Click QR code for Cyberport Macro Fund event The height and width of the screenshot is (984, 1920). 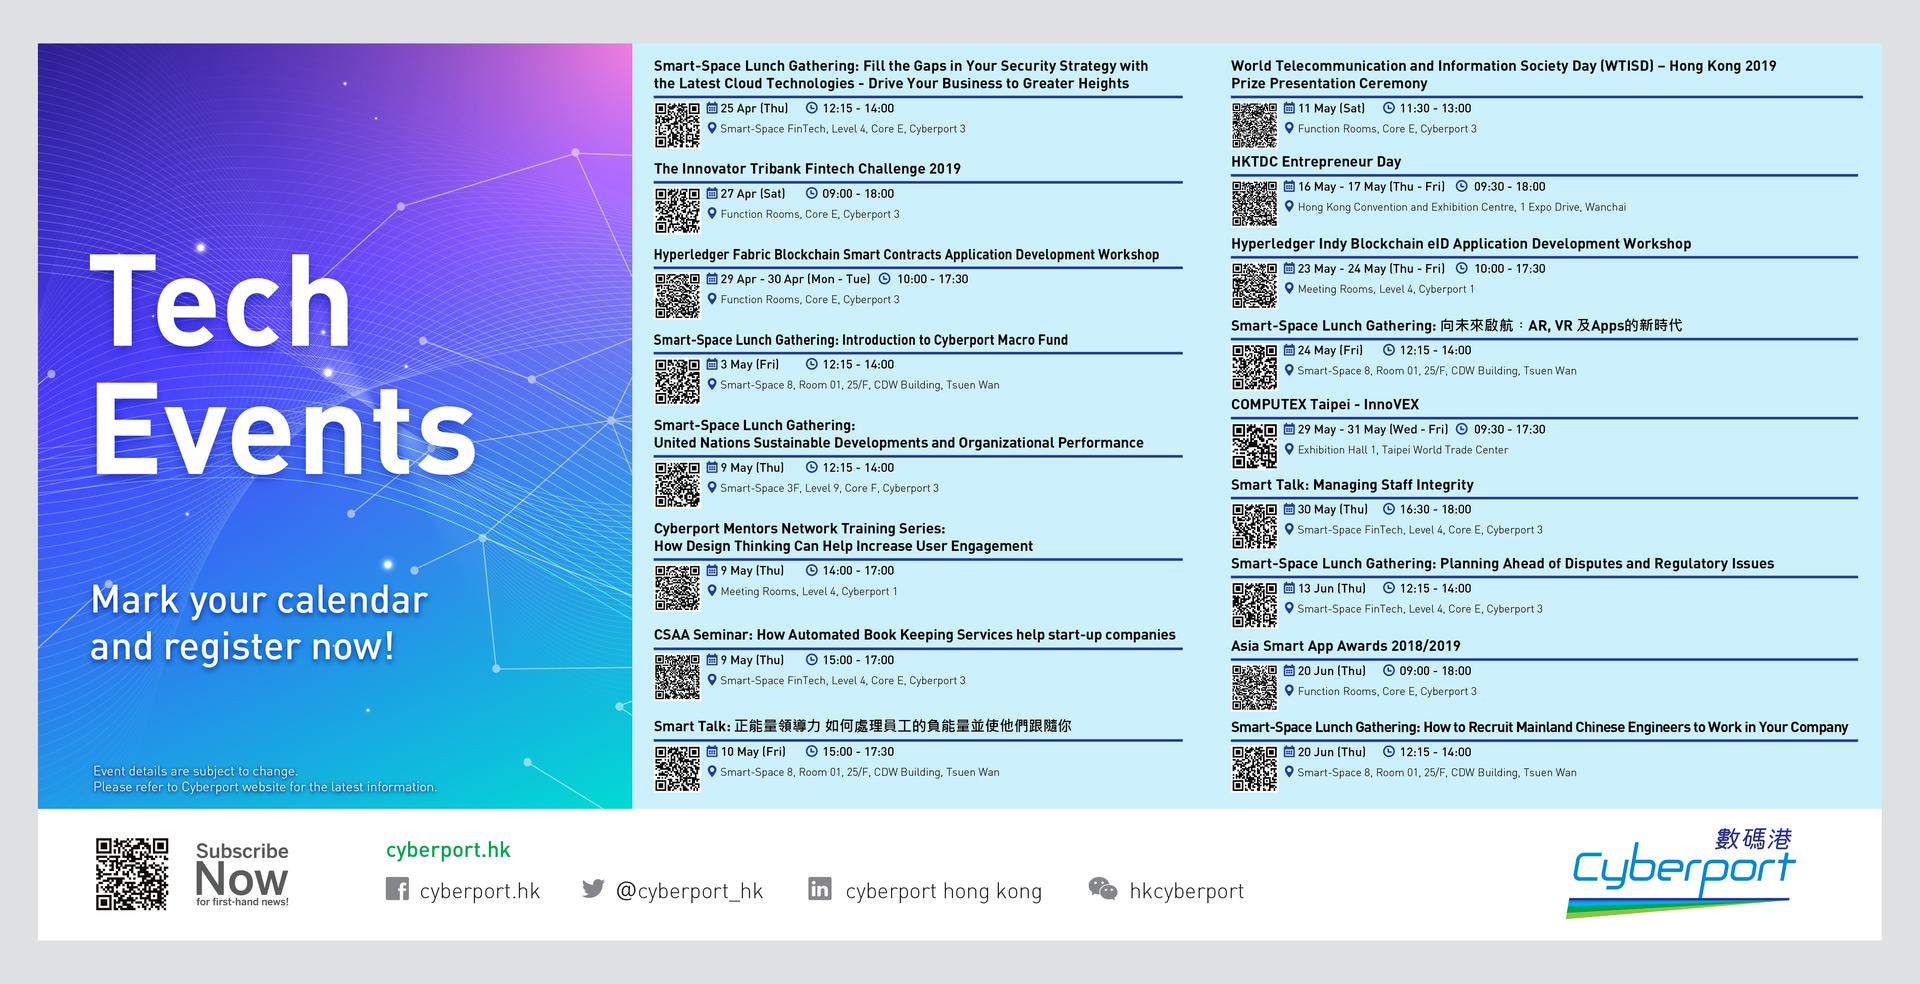pos(677,381)
